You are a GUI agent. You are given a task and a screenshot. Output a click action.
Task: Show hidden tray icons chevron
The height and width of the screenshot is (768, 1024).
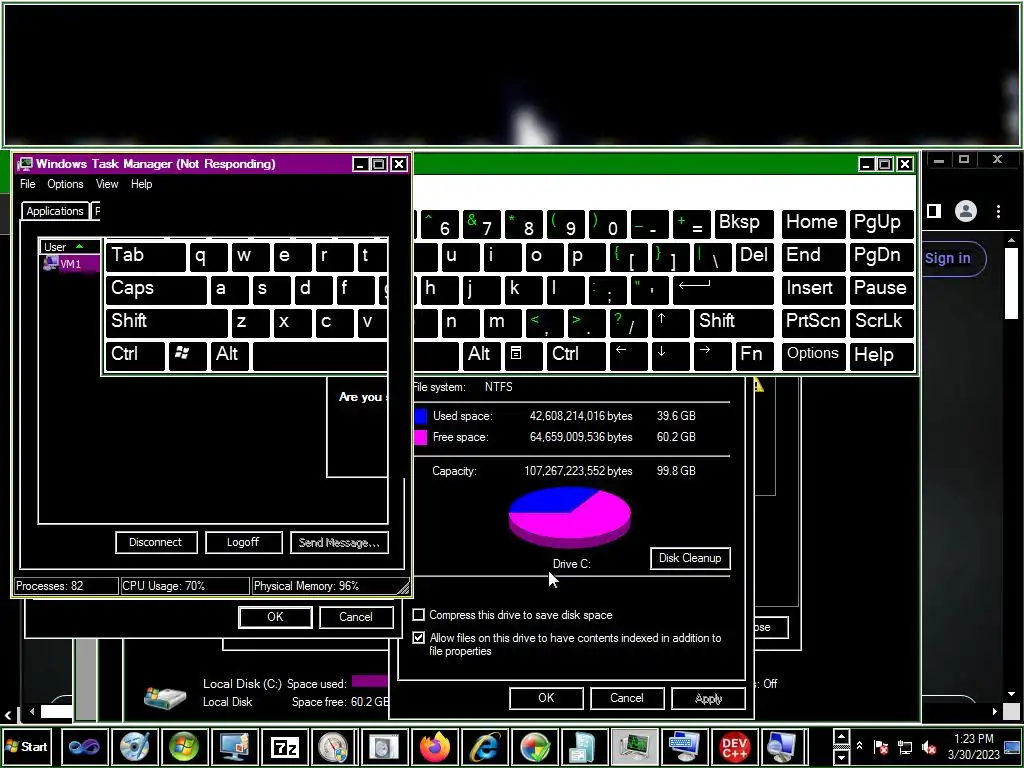click(x=859, y=746)
